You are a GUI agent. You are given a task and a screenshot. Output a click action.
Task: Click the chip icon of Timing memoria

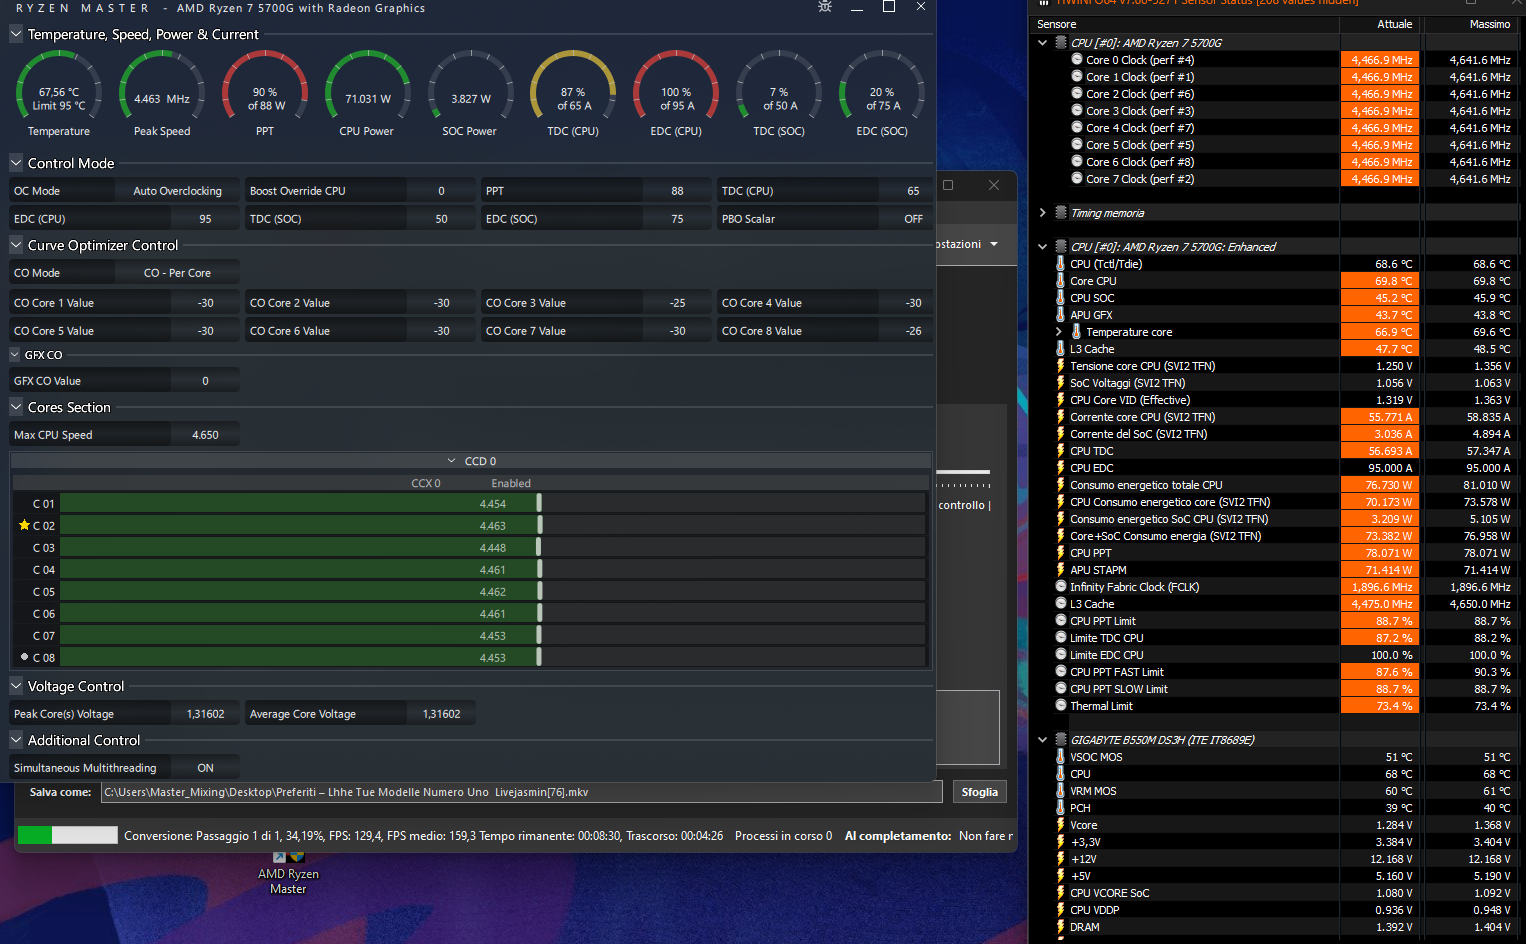1061,212
